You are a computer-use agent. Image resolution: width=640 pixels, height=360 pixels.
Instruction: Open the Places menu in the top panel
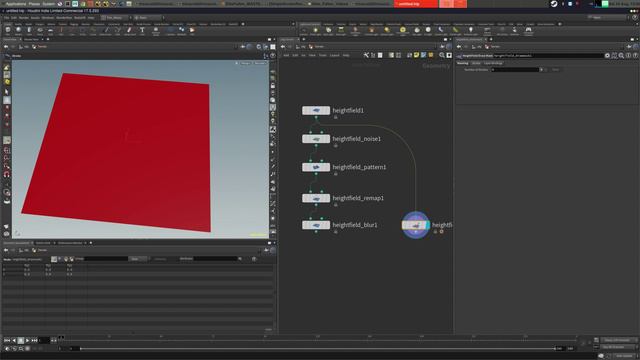34,4
